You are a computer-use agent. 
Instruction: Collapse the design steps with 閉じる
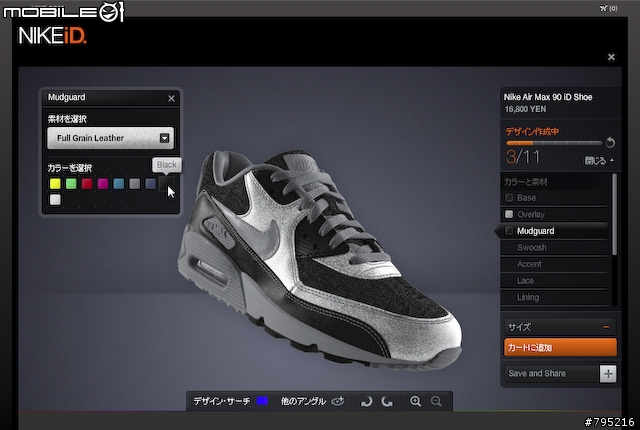point(599,161)
